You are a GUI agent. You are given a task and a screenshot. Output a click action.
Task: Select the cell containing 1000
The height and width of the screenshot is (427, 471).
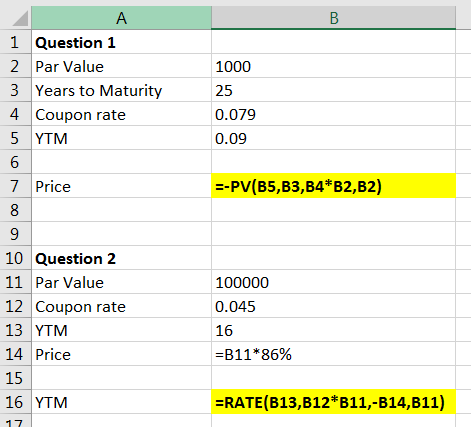333,66
